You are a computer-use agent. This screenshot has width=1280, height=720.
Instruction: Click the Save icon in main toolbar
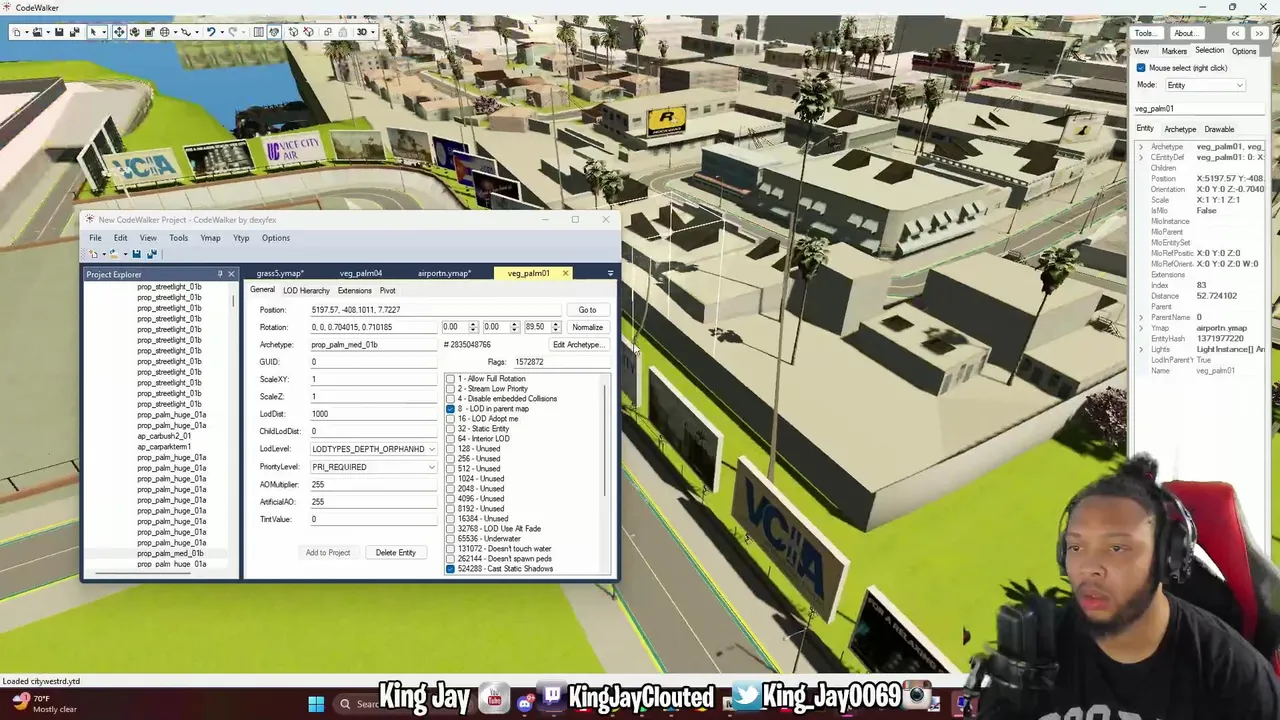point(59,32)
